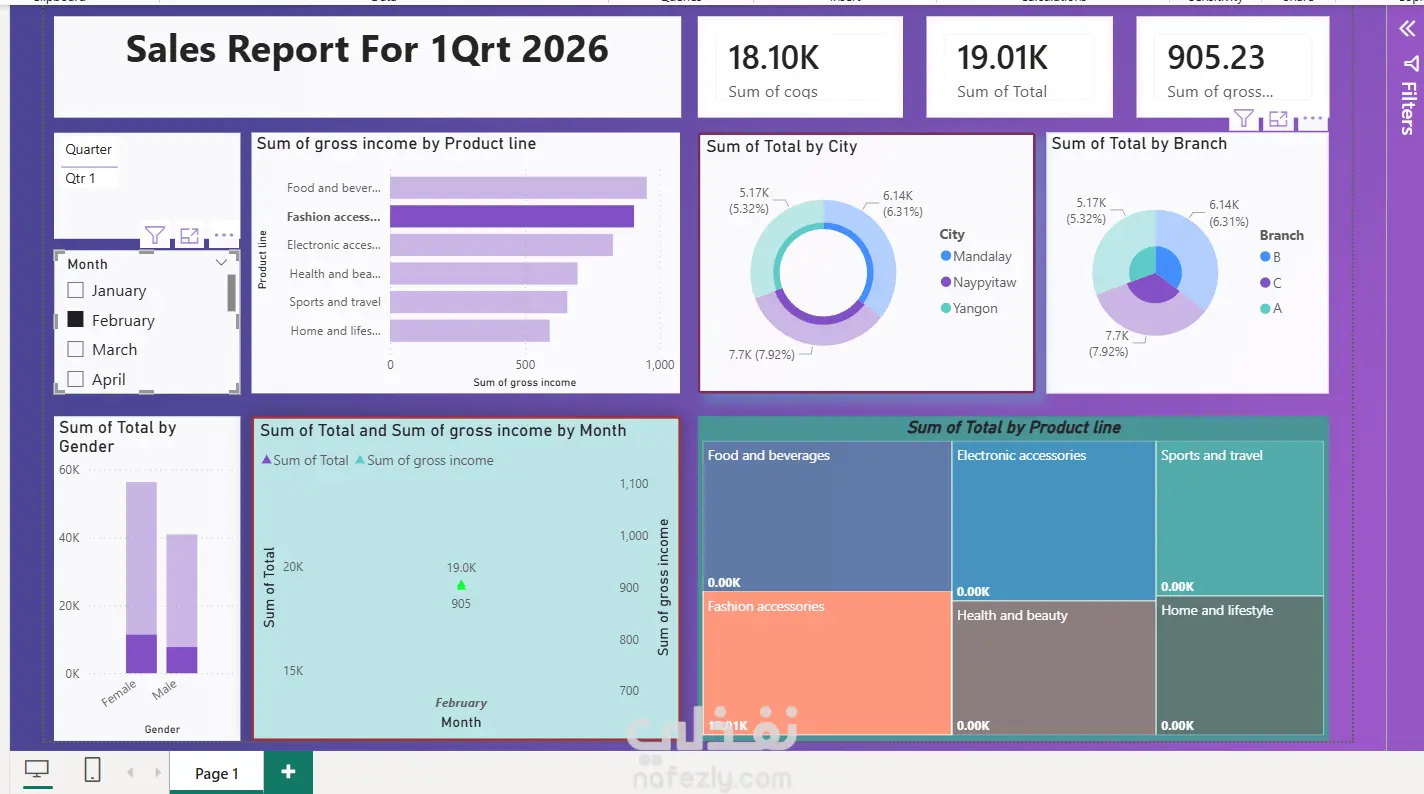Click the Sports and travel treemap tile
The height and width of the screenshot is (794, 1424).
point(1240,519)
